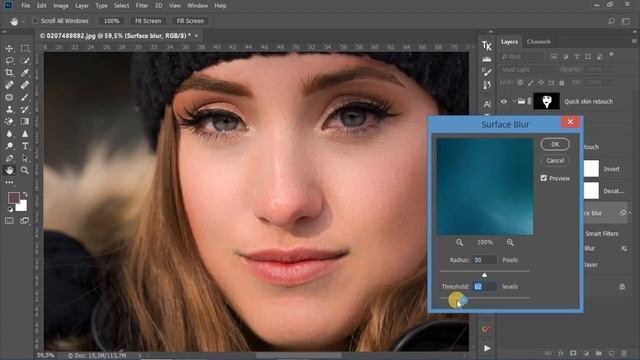Select the Eyedropper tool
The image size is (640, 360).
click(x=25, y=73)
